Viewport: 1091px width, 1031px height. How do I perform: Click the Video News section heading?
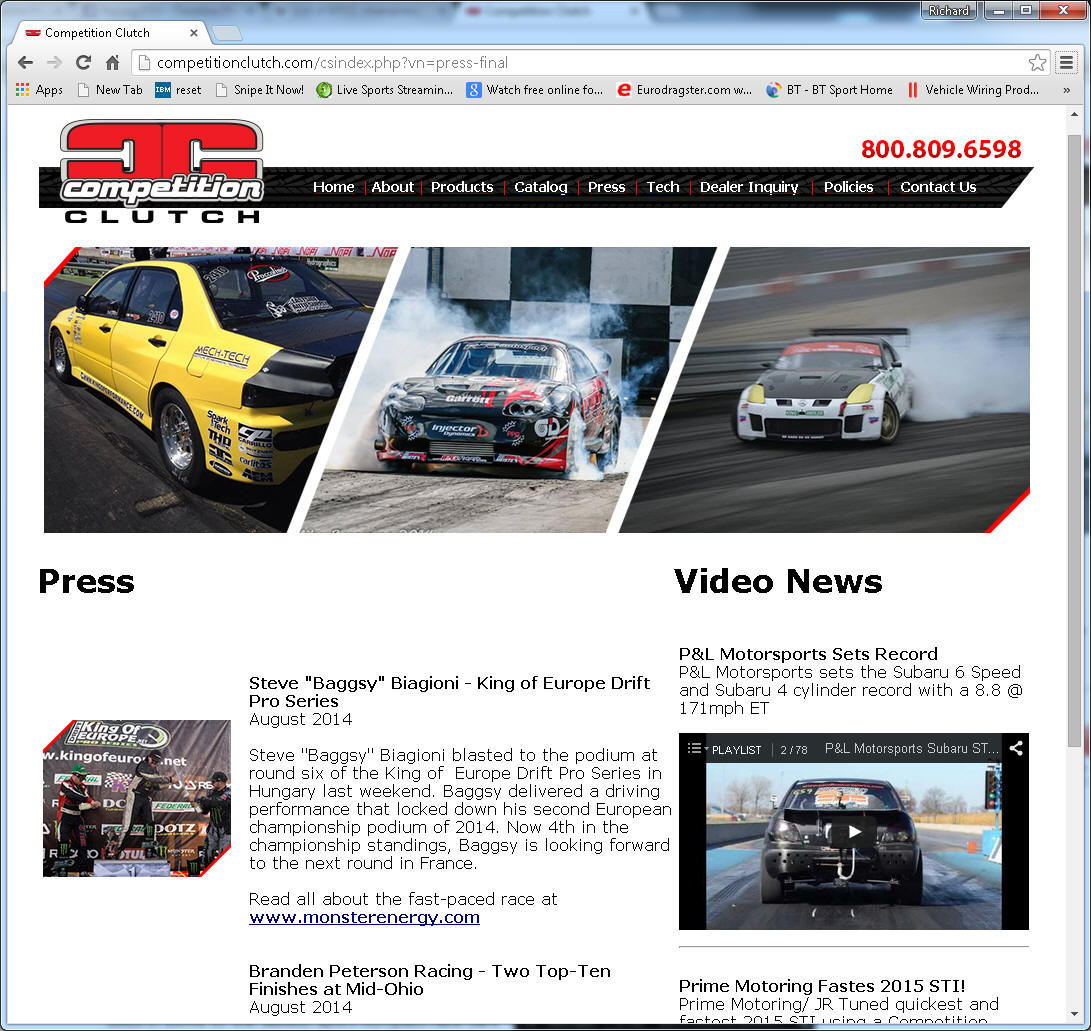click(x=778, y=582)
